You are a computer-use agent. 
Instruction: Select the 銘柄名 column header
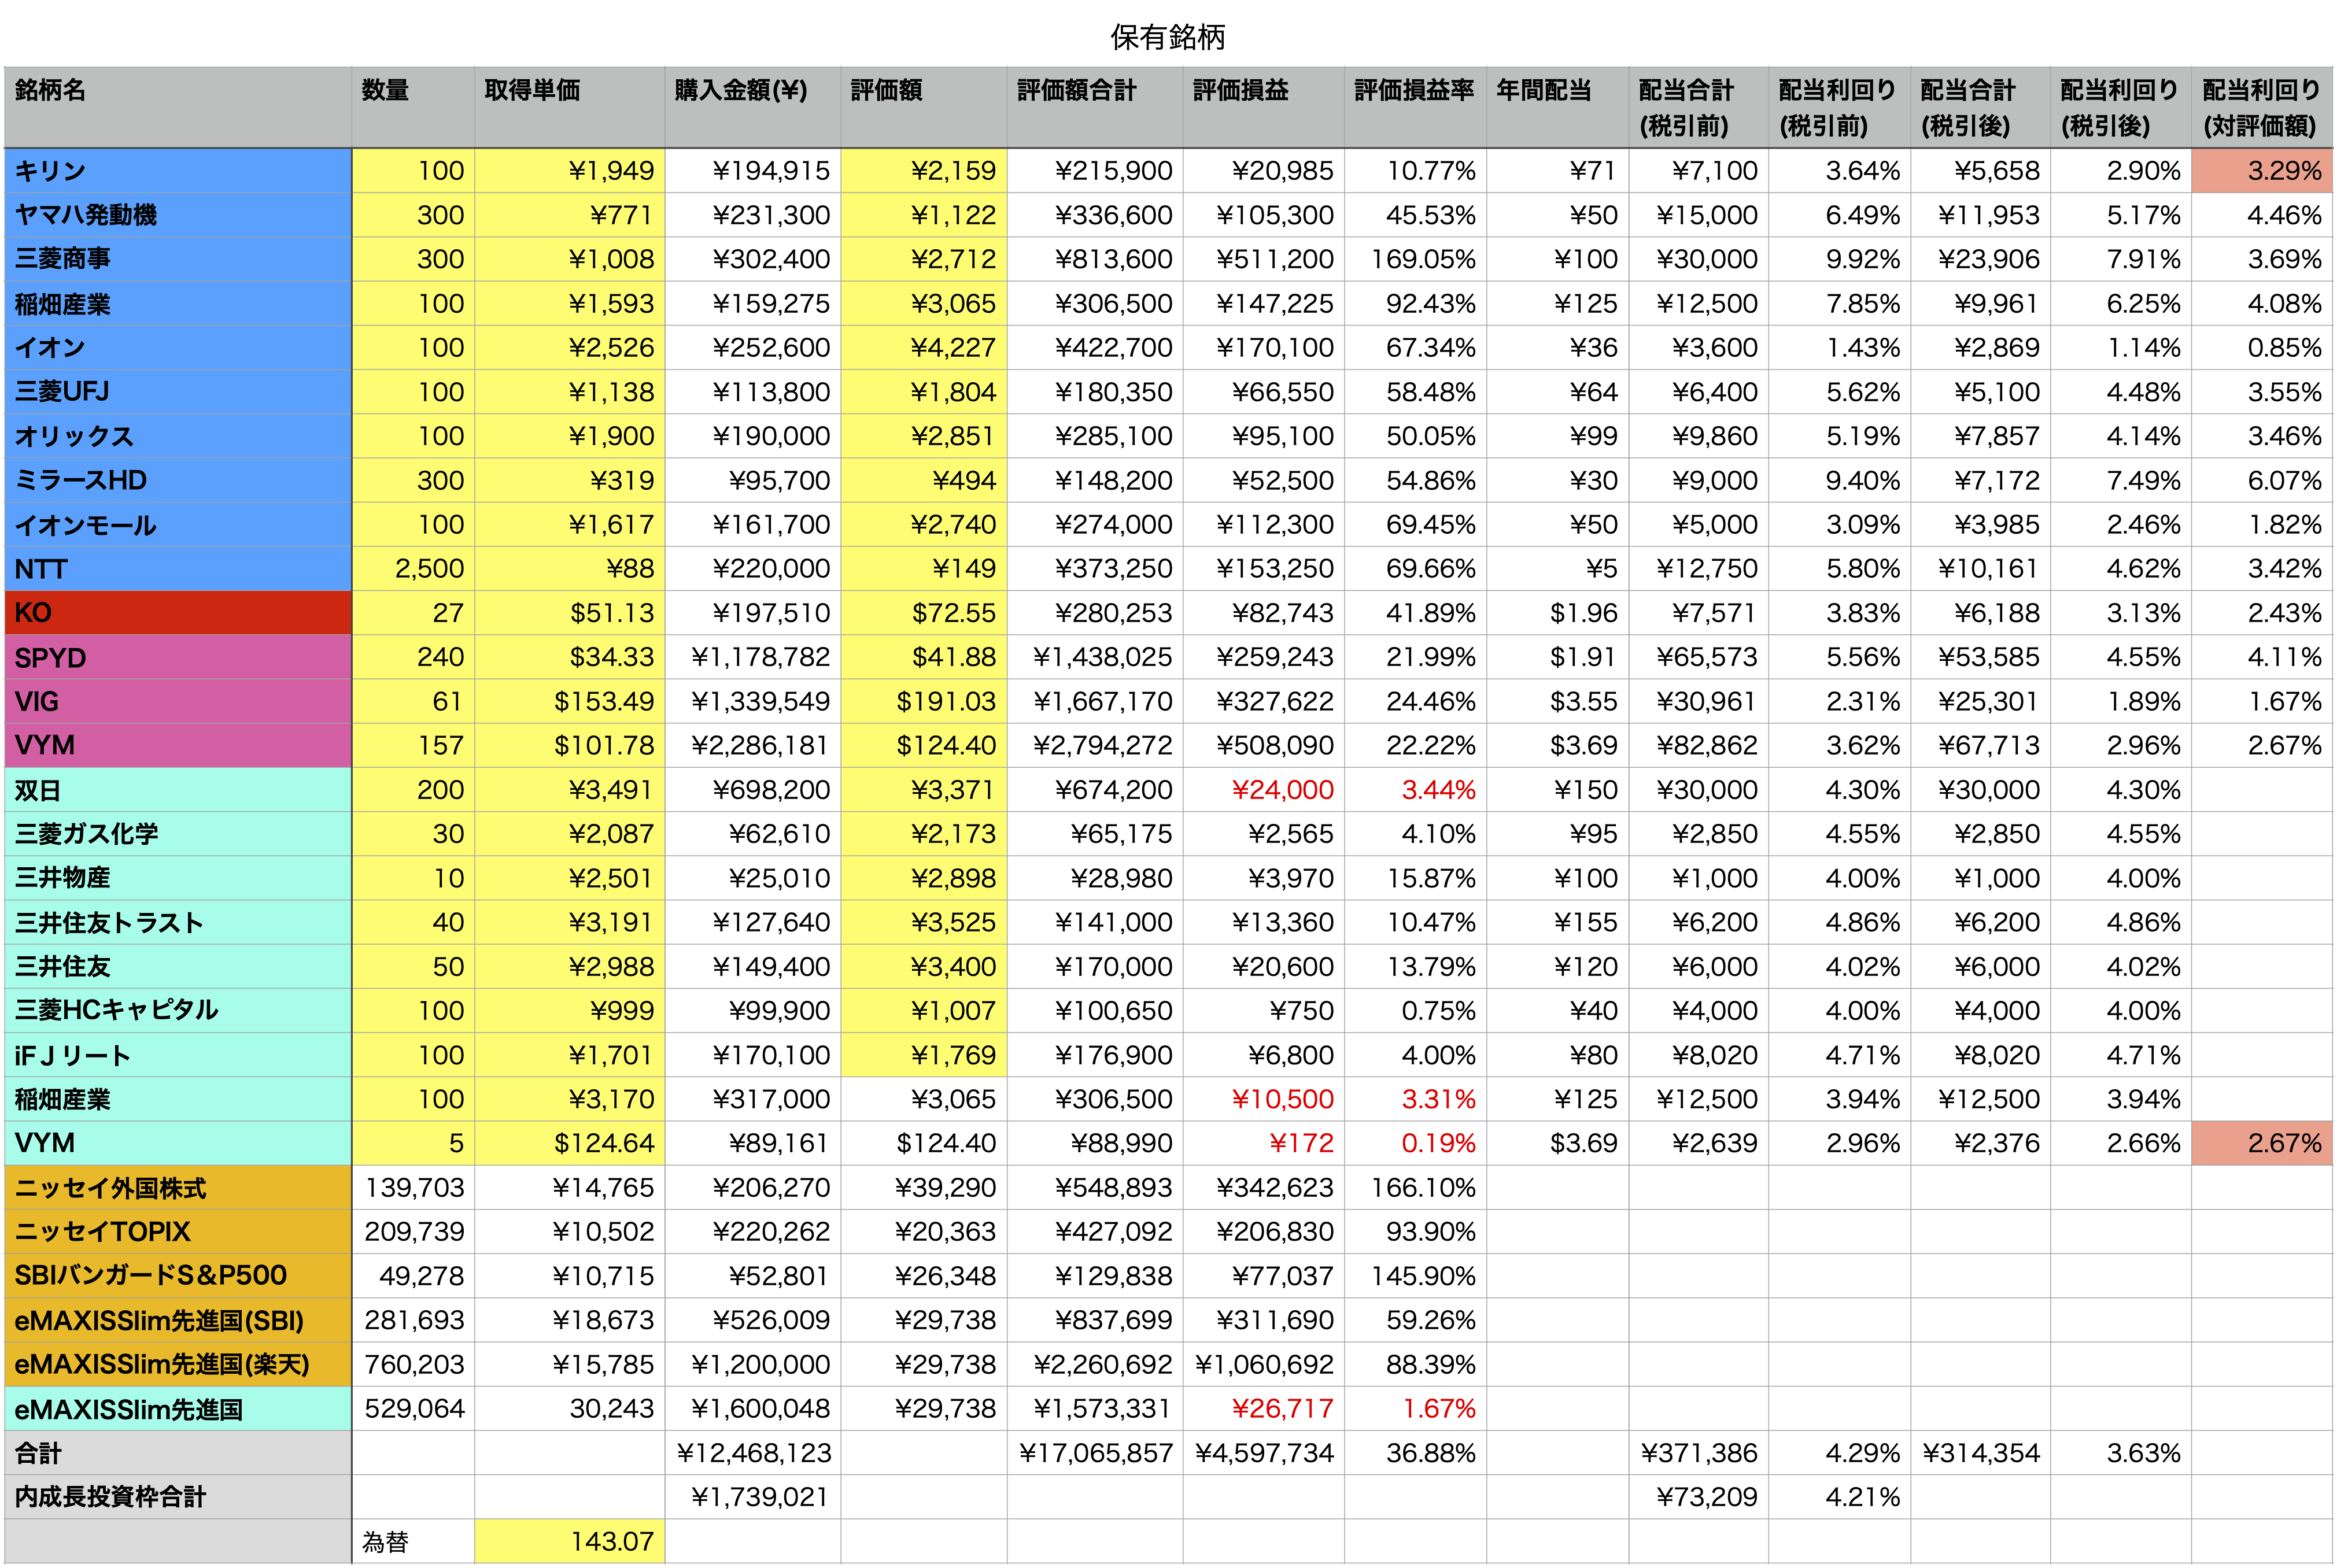pos(178,108)
